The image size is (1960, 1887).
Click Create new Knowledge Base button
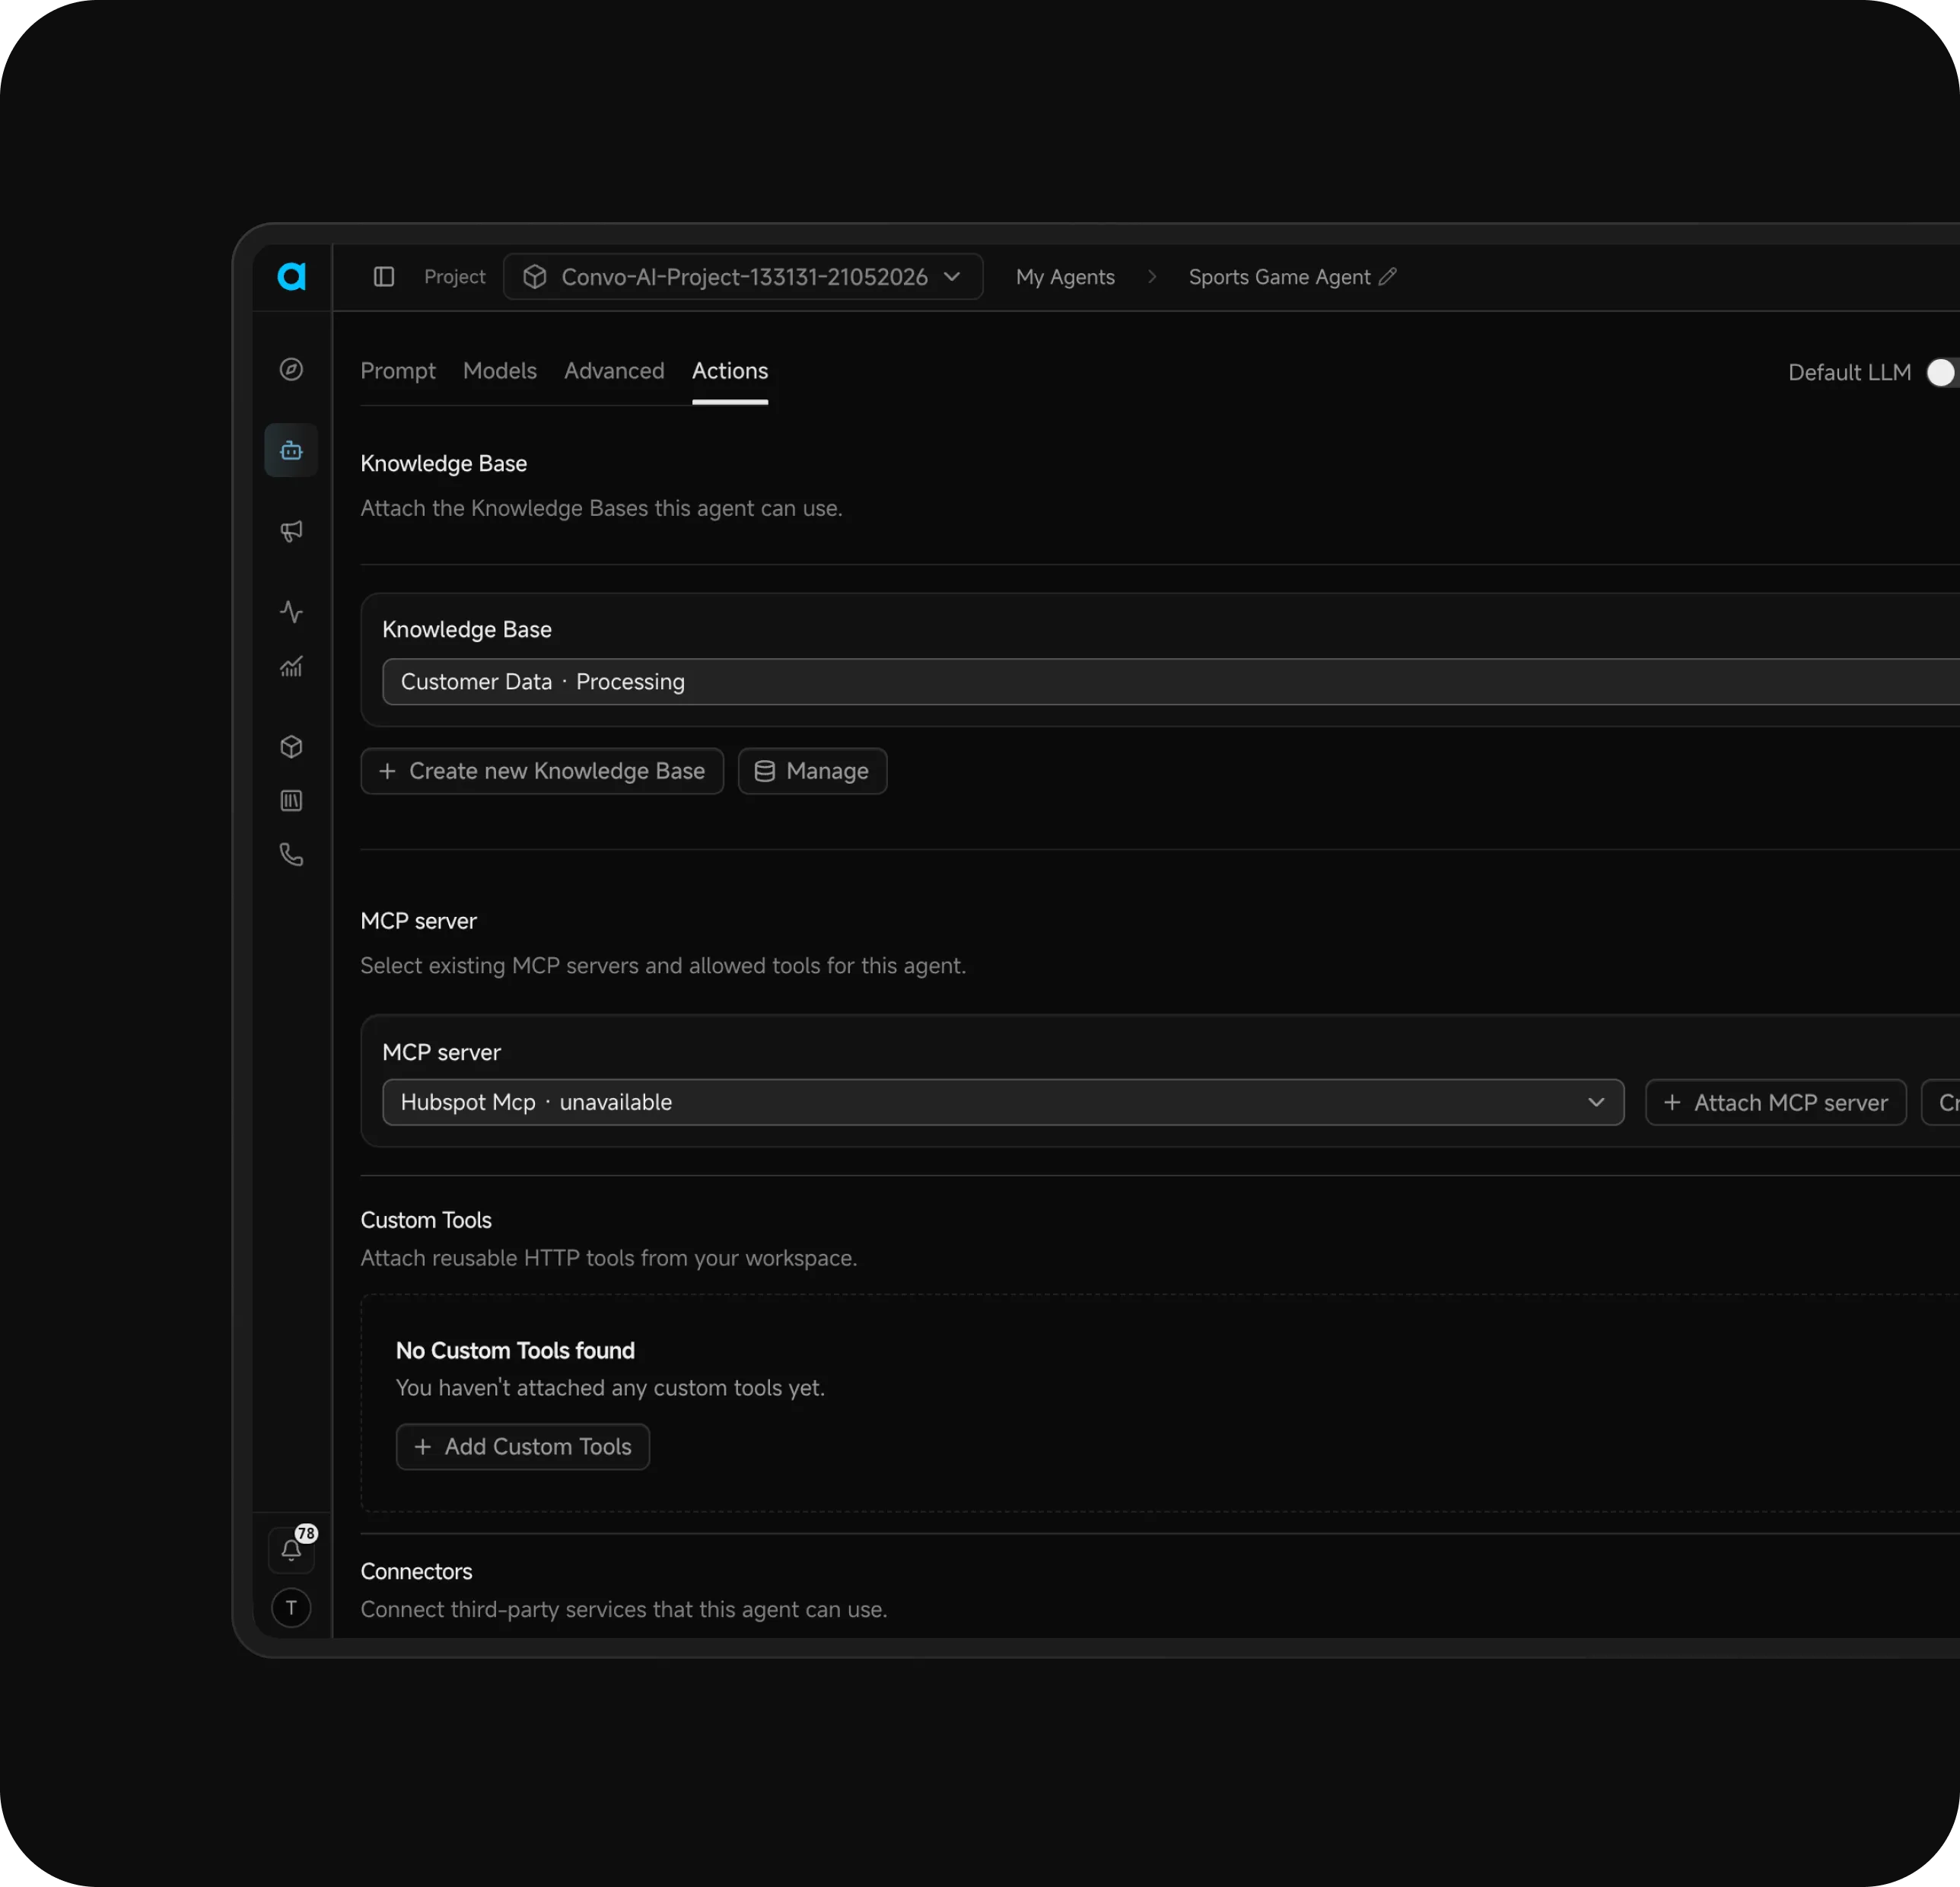pos(542,771)
